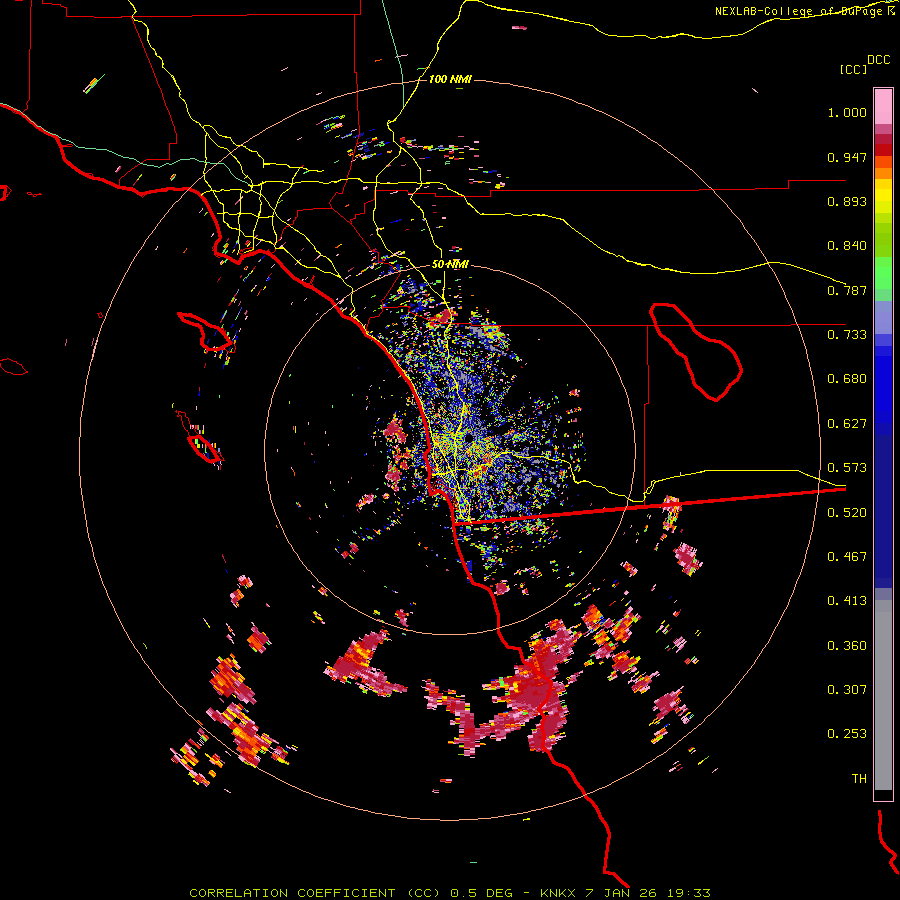Viewport: 900px width, 900px height.
Task: Click the 0.573 color scale value
Action: (x=847, y=468)
